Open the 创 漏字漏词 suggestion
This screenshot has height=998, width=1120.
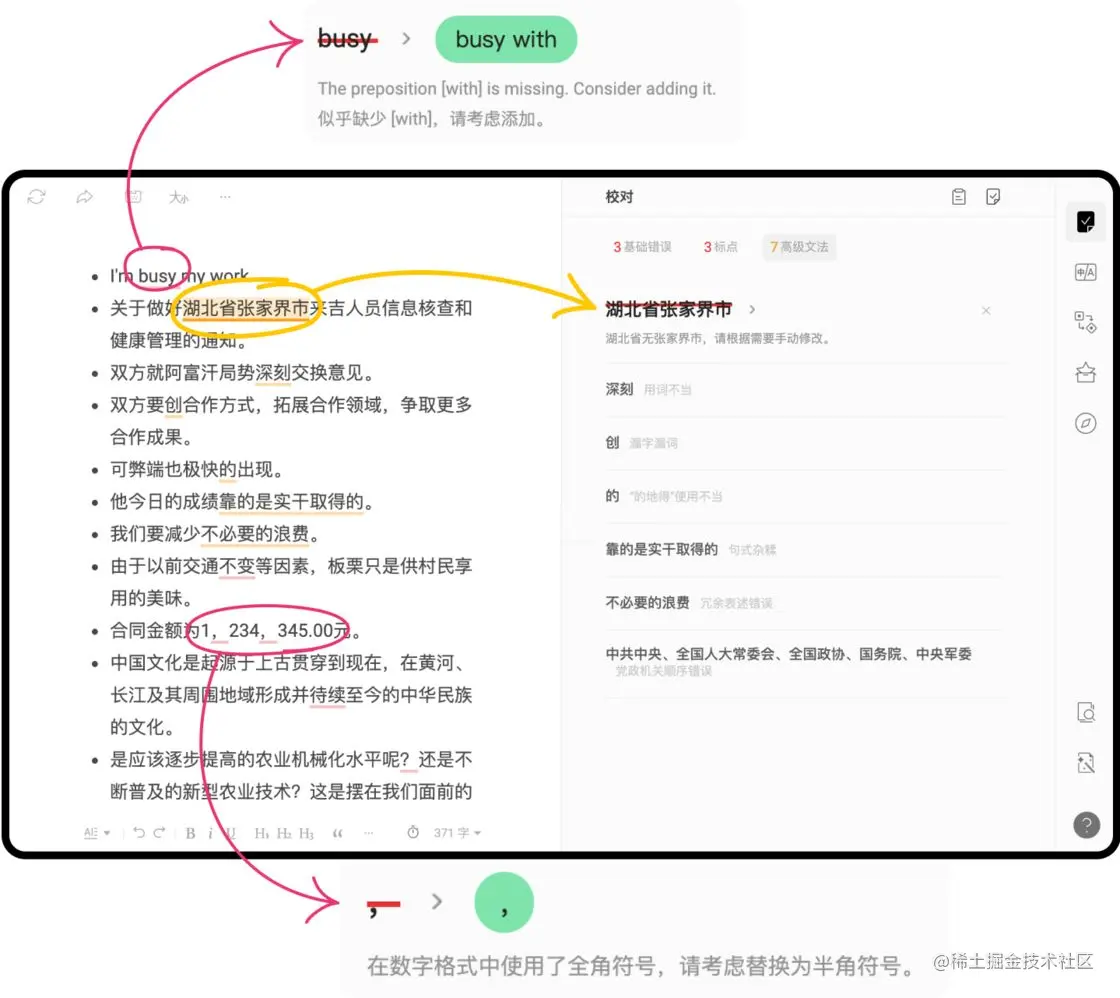806,443
